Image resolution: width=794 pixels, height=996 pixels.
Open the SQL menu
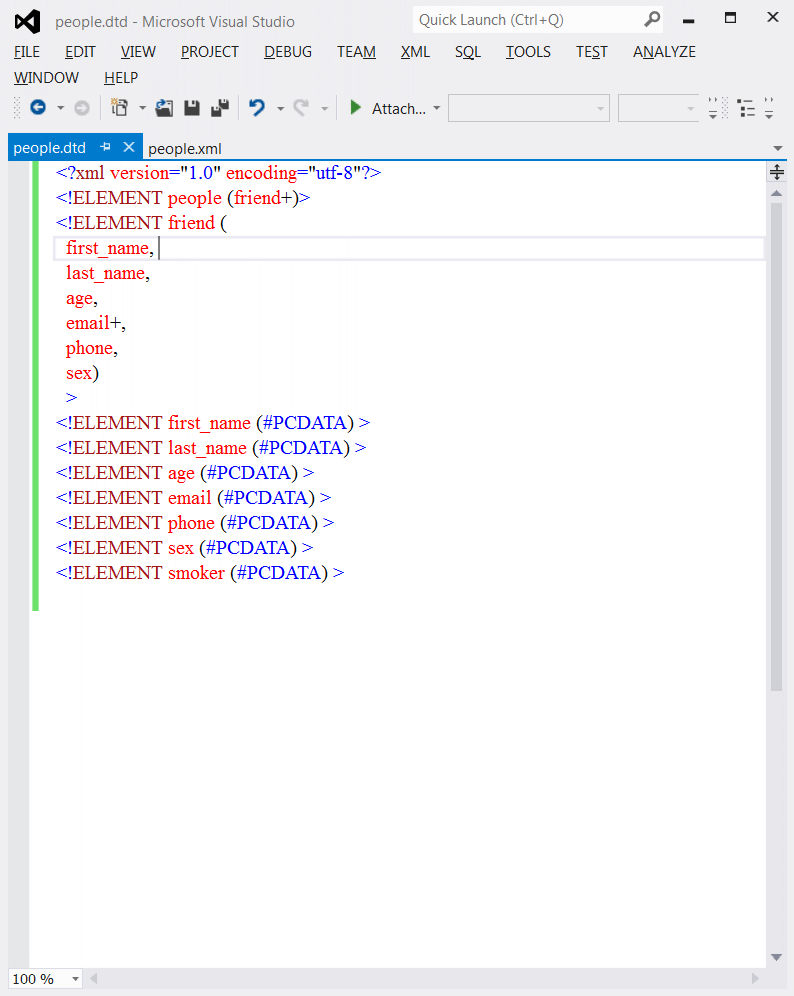coord(468,52)
